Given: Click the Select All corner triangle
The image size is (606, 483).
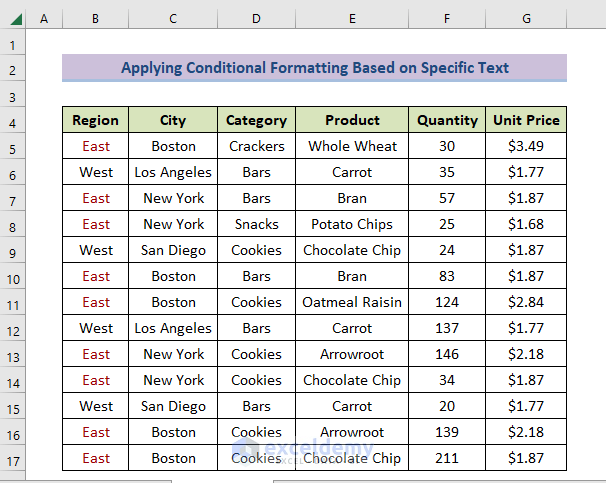Looking at the screenshot, I should click(x=13, y=19).
